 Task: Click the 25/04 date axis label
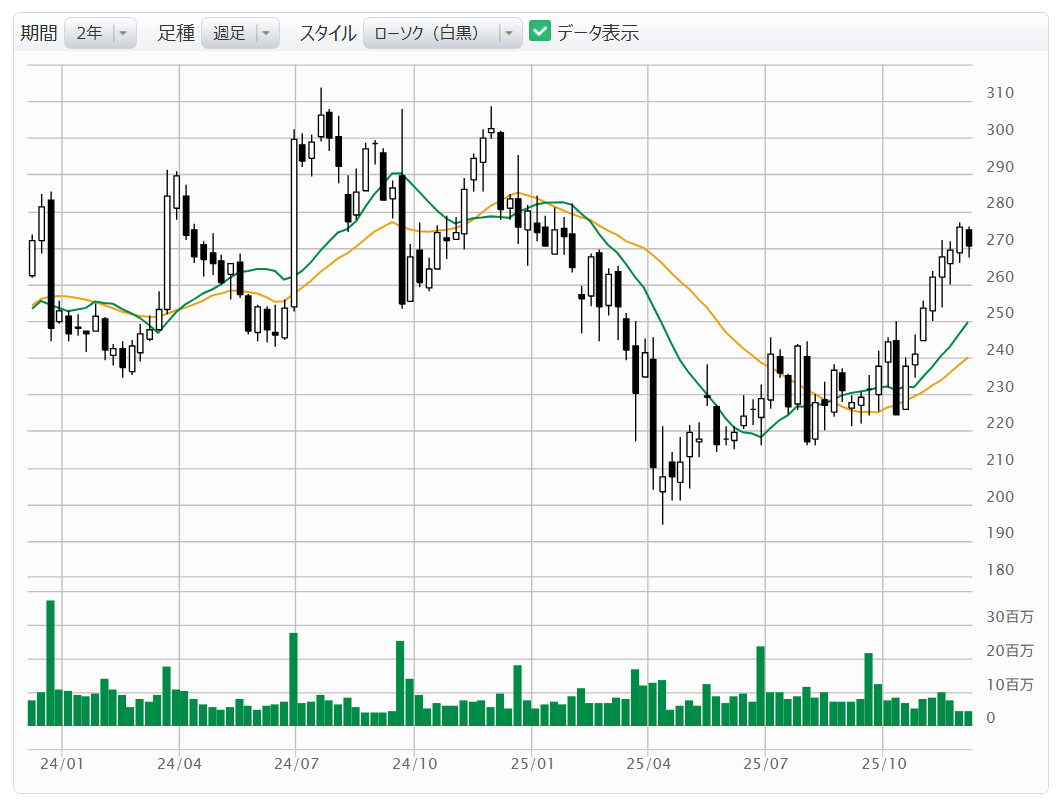point(647,763)
